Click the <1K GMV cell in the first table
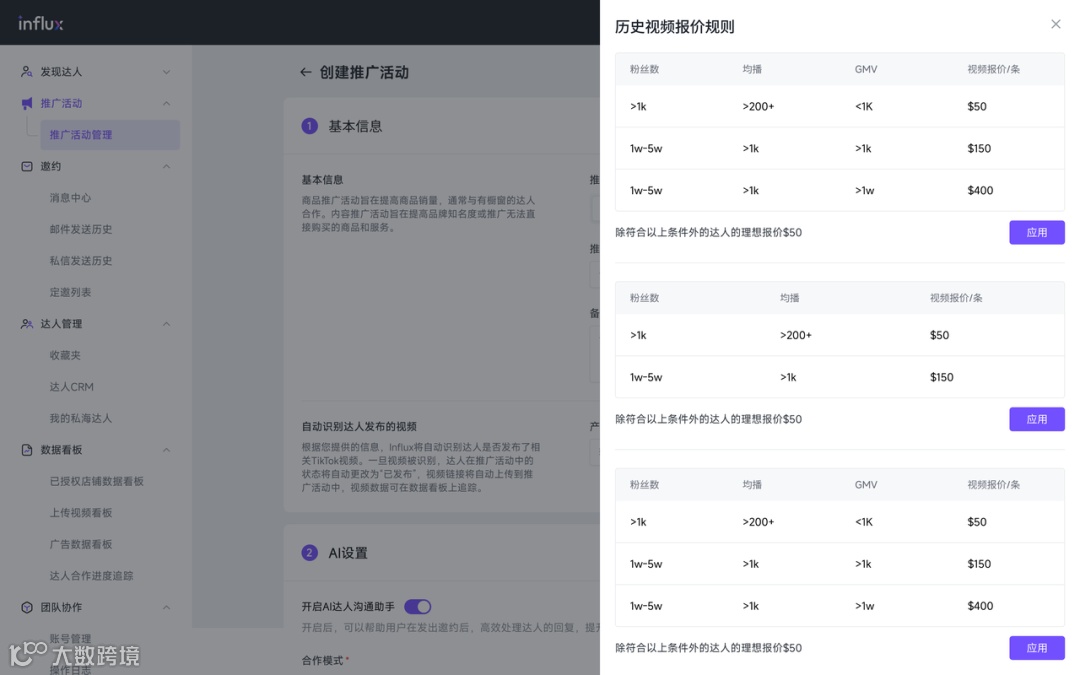The image size is (1080, 675). click(x=864, y=106)
